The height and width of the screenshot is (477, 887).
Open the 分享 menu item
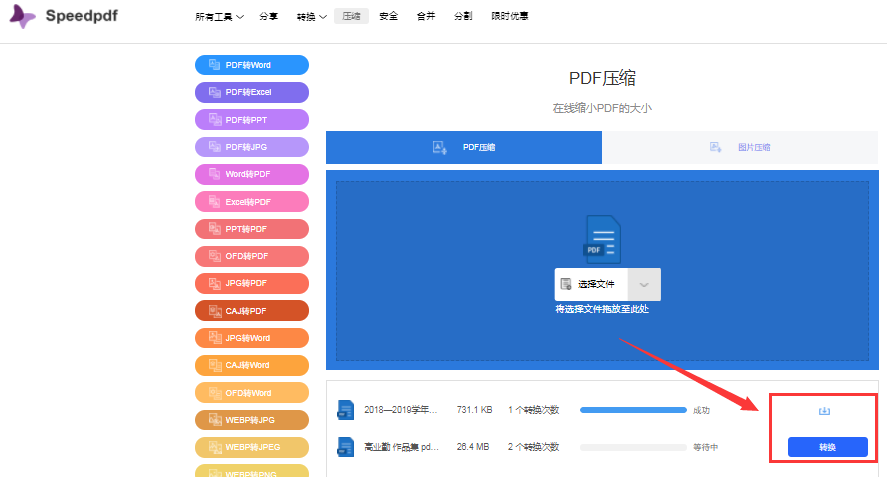point(269,16)
